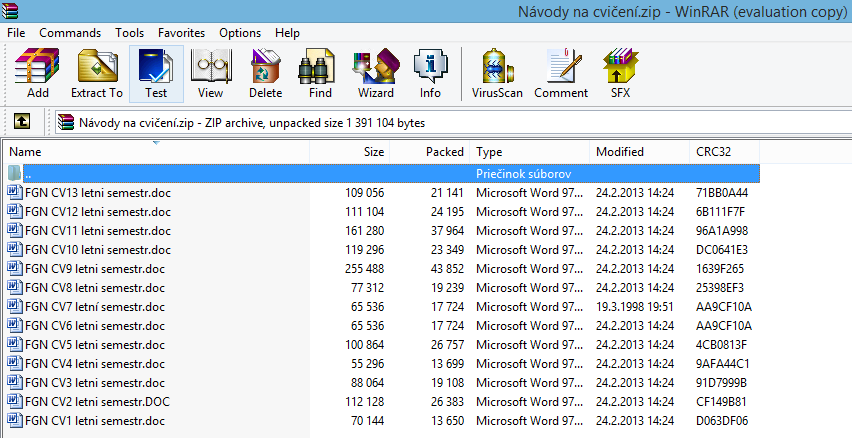
Task: Sort by the Size column header
Action: tap(349, 152)
